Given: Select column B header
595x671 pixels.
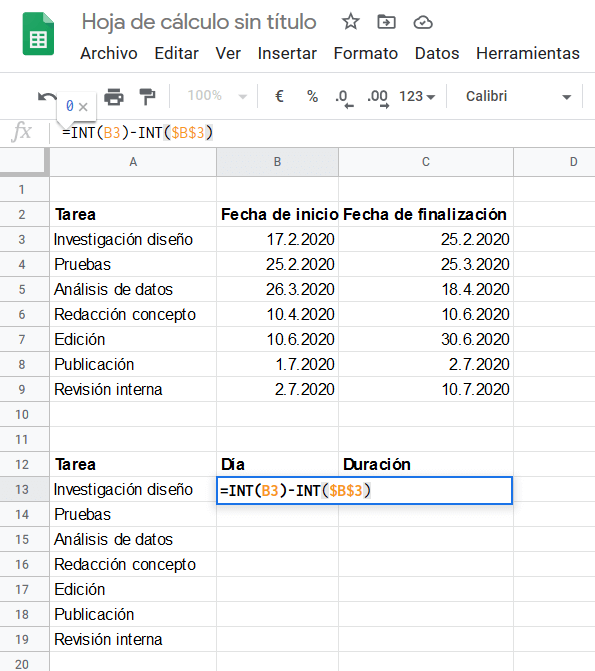Looking at the screenshot, I should pyautogui.click(x=277, y=162).
